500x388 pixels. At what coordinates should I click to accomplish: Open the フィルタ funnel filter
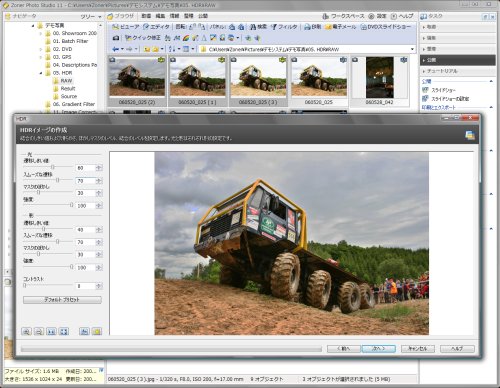284,27
